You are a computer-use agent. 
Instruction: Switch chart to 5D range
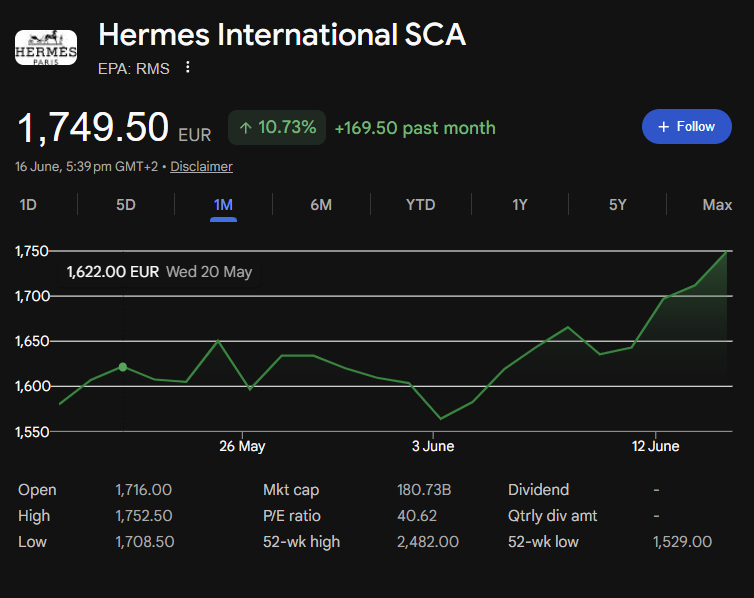pyautogui.click(x=126, y=205)
